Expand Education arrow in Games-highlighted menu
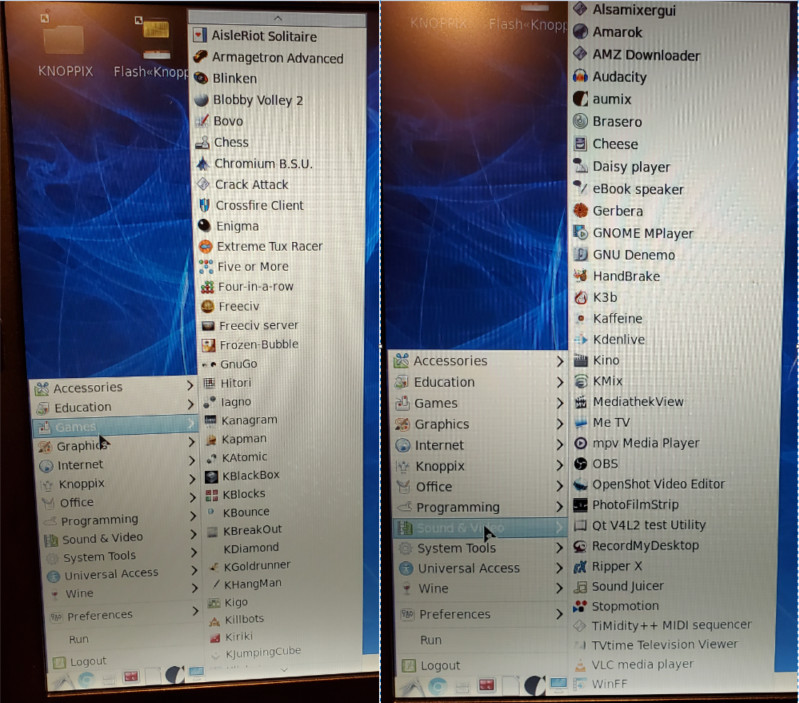The image size is (799, 703). 191,404
